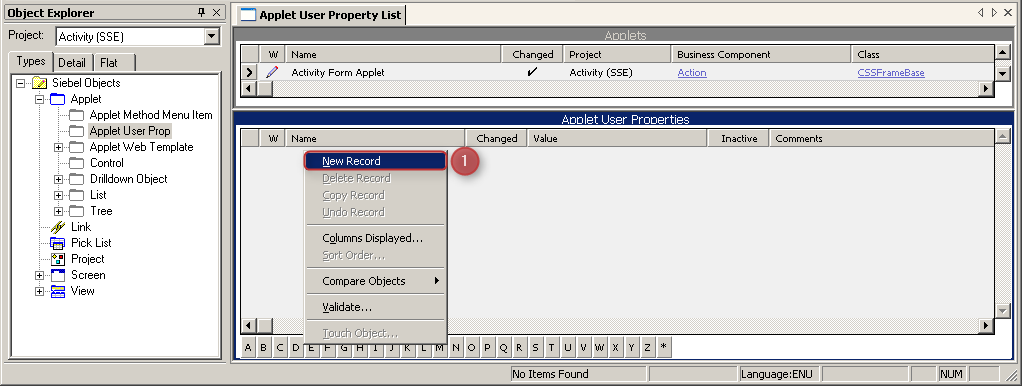The width and height of the screenshot is (1022, 386).
Task: Open the Compare Objects submenu
Action: pyautogui.click(x=375, y=281)
